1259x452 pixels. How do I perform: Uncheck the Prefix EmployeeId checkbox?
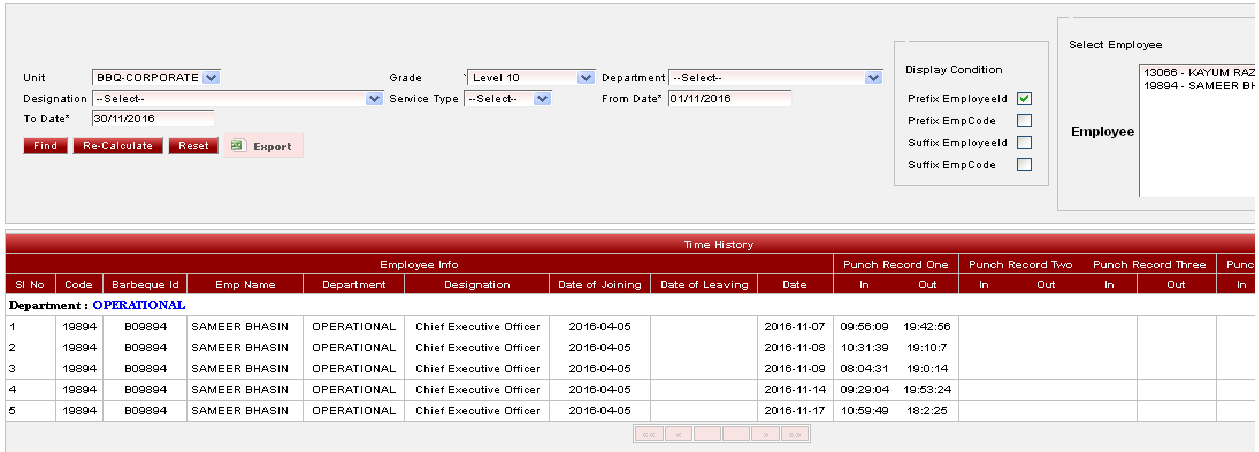[1024, 99]
